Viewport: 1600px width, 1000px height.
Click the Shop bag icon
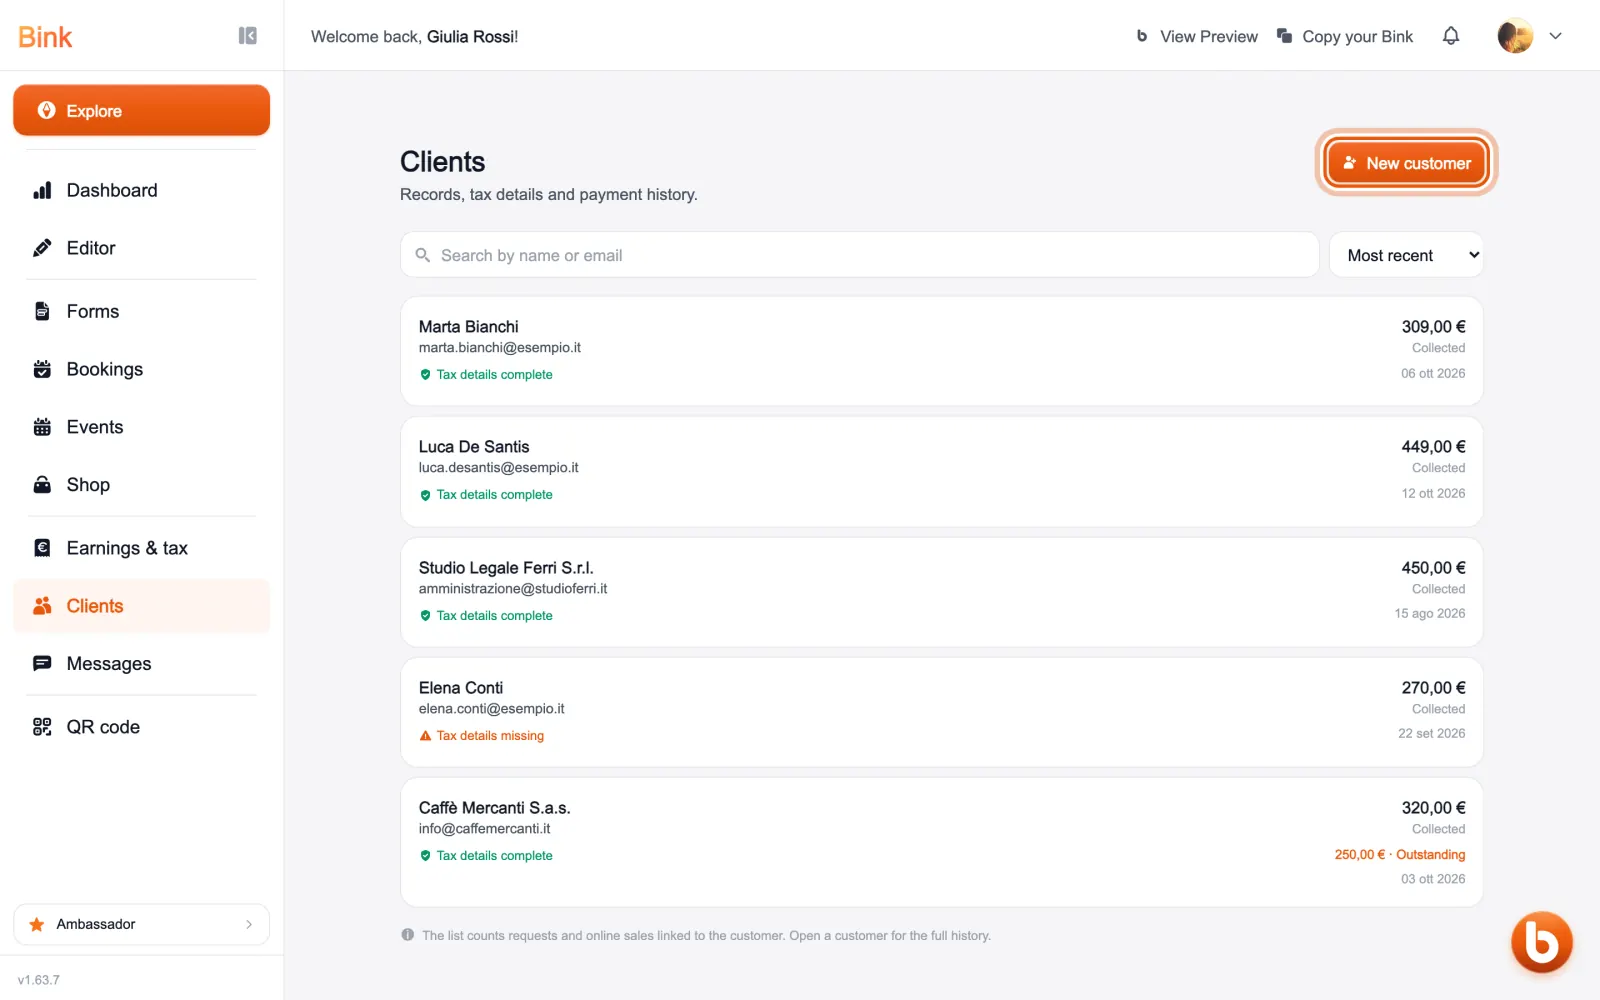click(42, 485)
